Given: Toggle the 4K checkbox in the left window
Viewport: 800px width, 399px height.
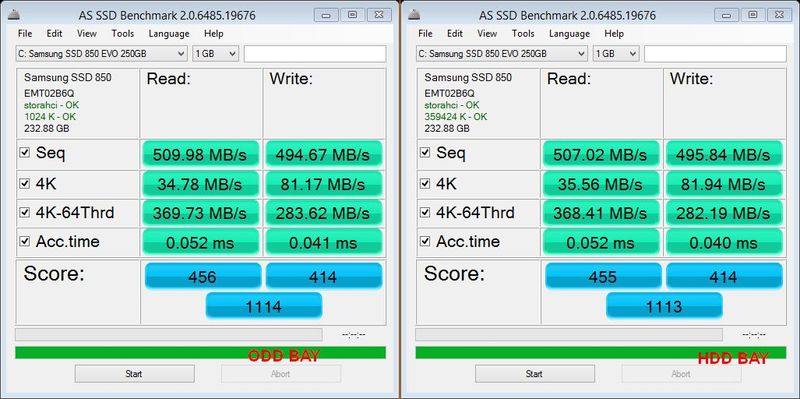Looking at the screenshot, I should coord(24,183).
